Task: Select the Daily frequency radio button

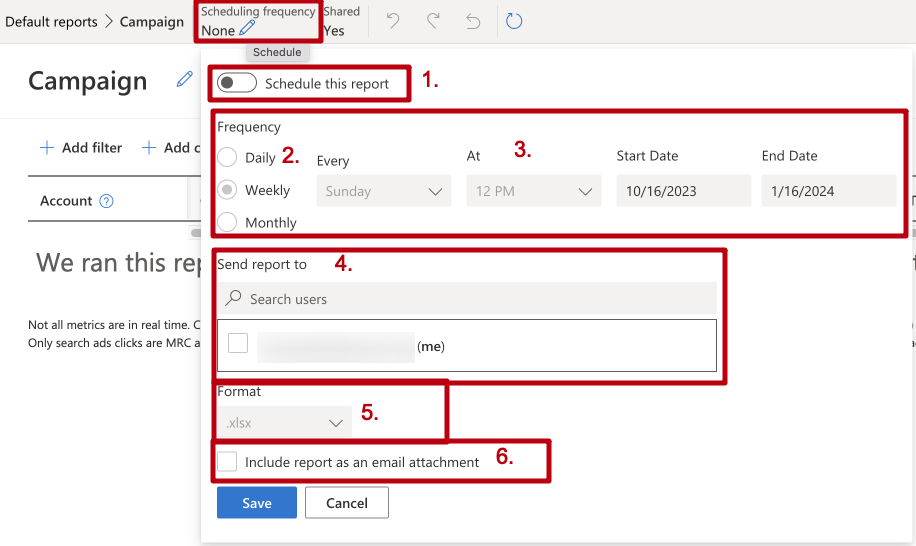Action: point(227,157)
